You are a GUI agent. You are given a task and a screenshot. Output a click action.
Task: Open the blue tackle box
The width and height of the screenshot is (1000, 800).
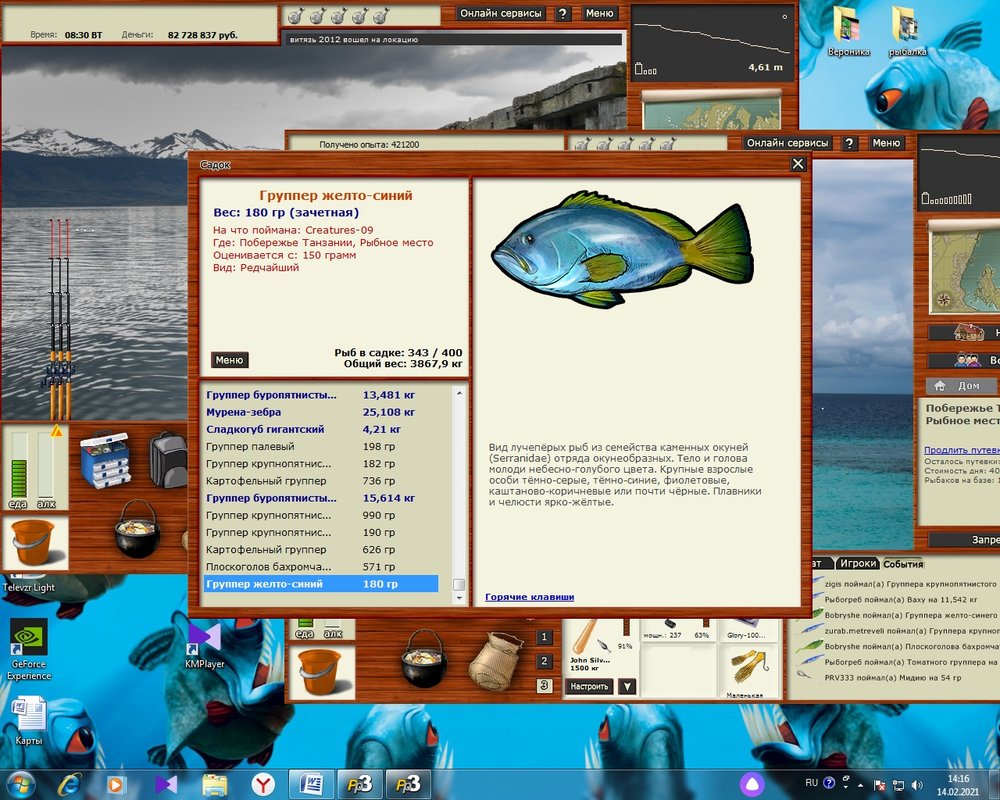(x=105, y=458)
